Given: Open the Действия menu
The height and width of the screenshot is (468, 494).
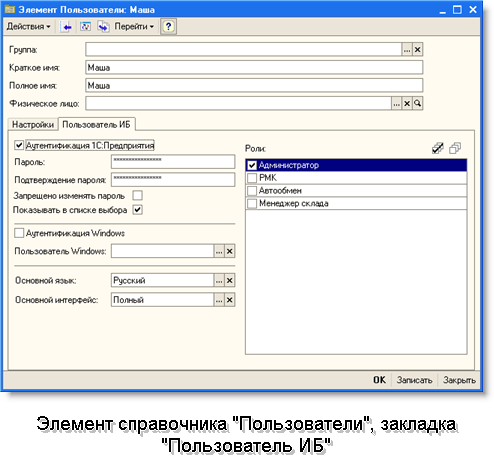Looking at the screenshot, I should 29,26.
